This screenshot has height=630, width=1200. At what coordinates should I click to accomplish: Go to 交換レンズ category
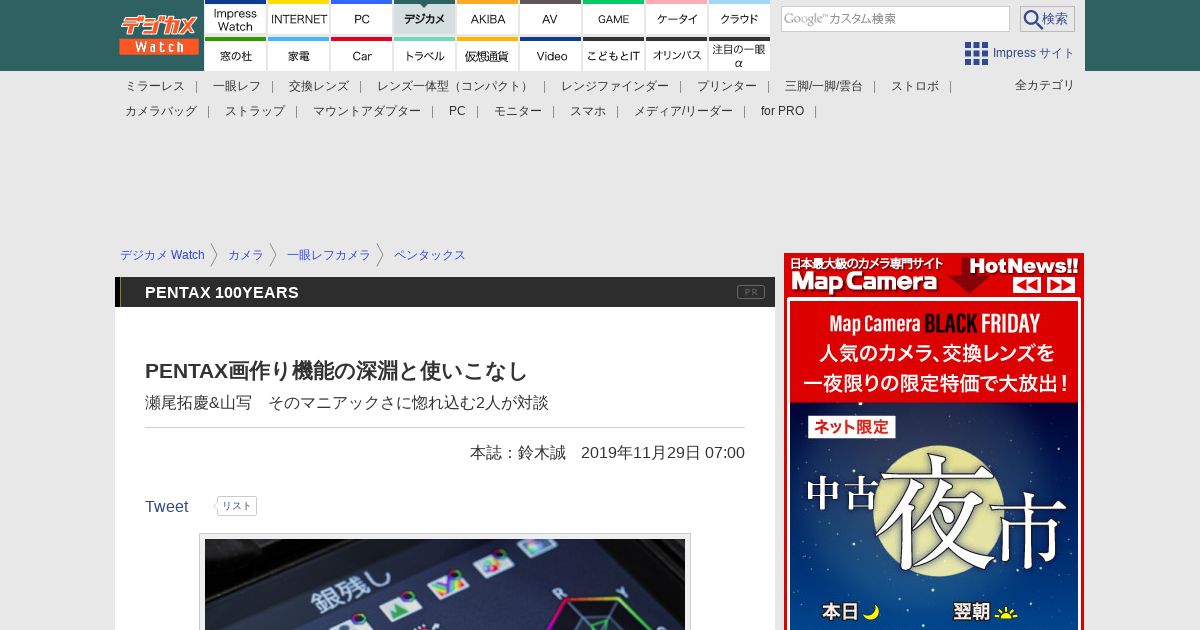pyautogui.click(x=319, y=86)
